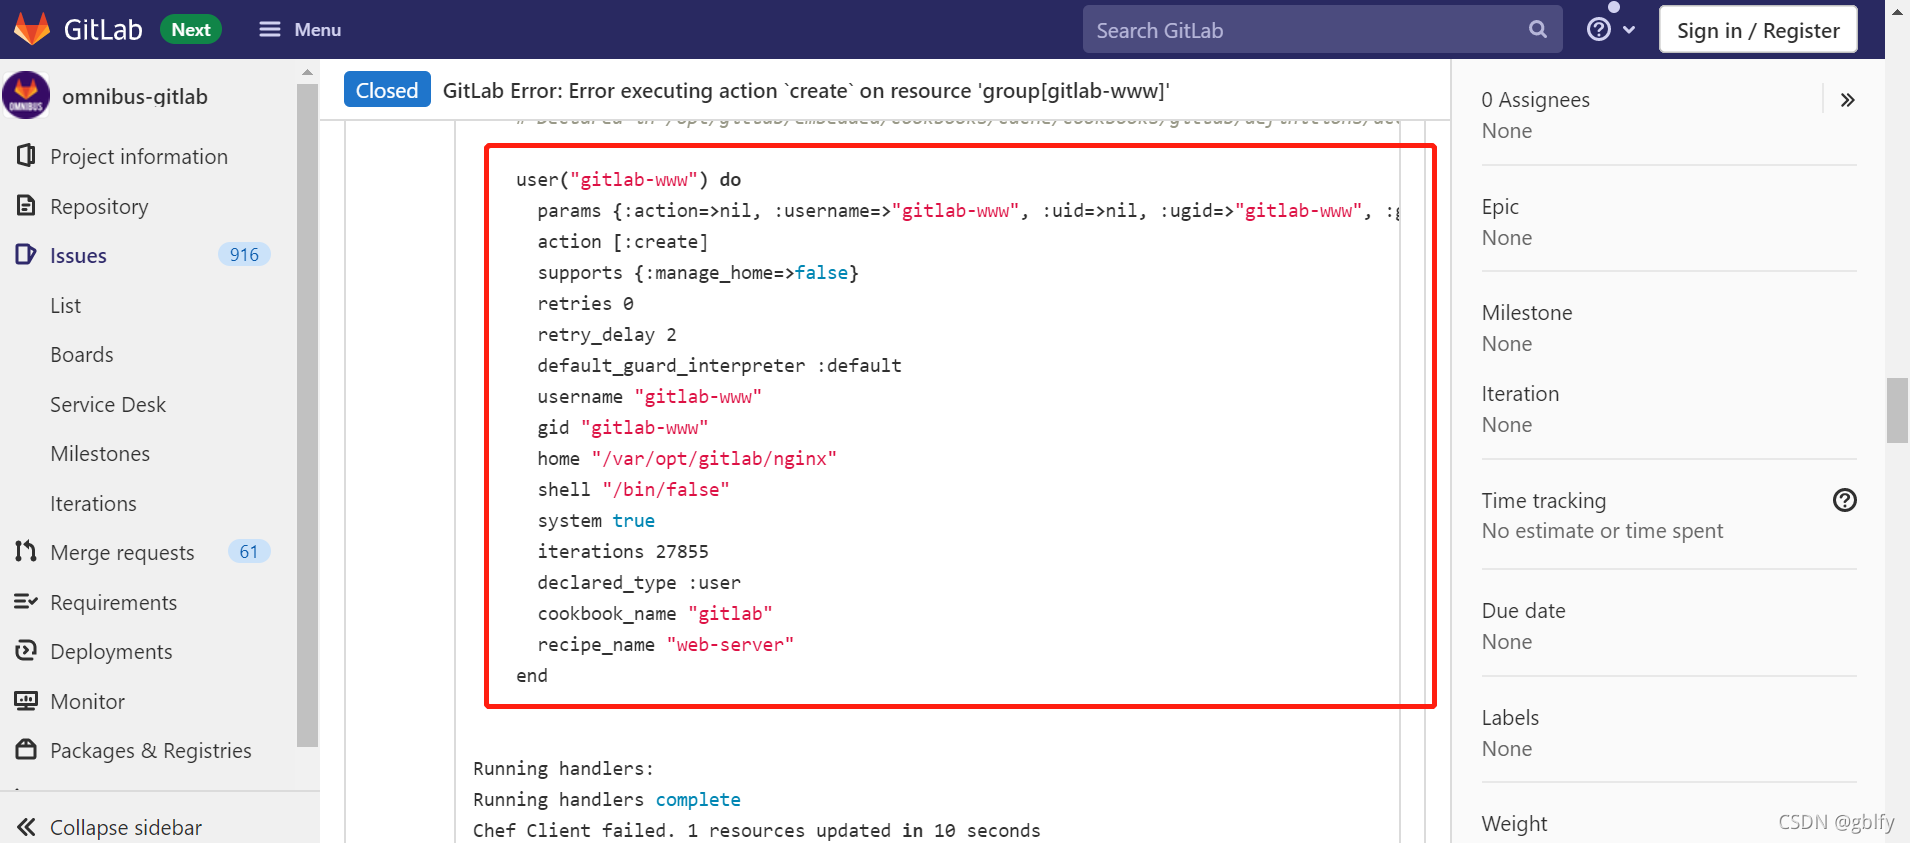The image size is (1910, 843).
Task: Click 'home "/var/opt/gitlab/nginx"' code line
Action: (687, 459)
